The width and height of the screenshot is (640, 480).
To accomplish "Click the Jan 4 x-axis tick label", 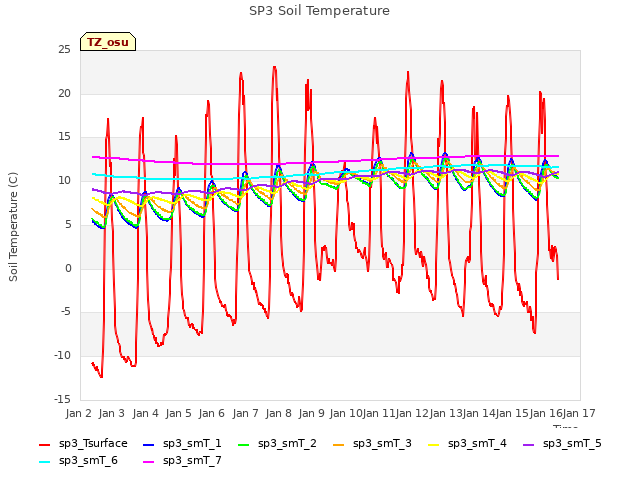I will click(145, 413).
